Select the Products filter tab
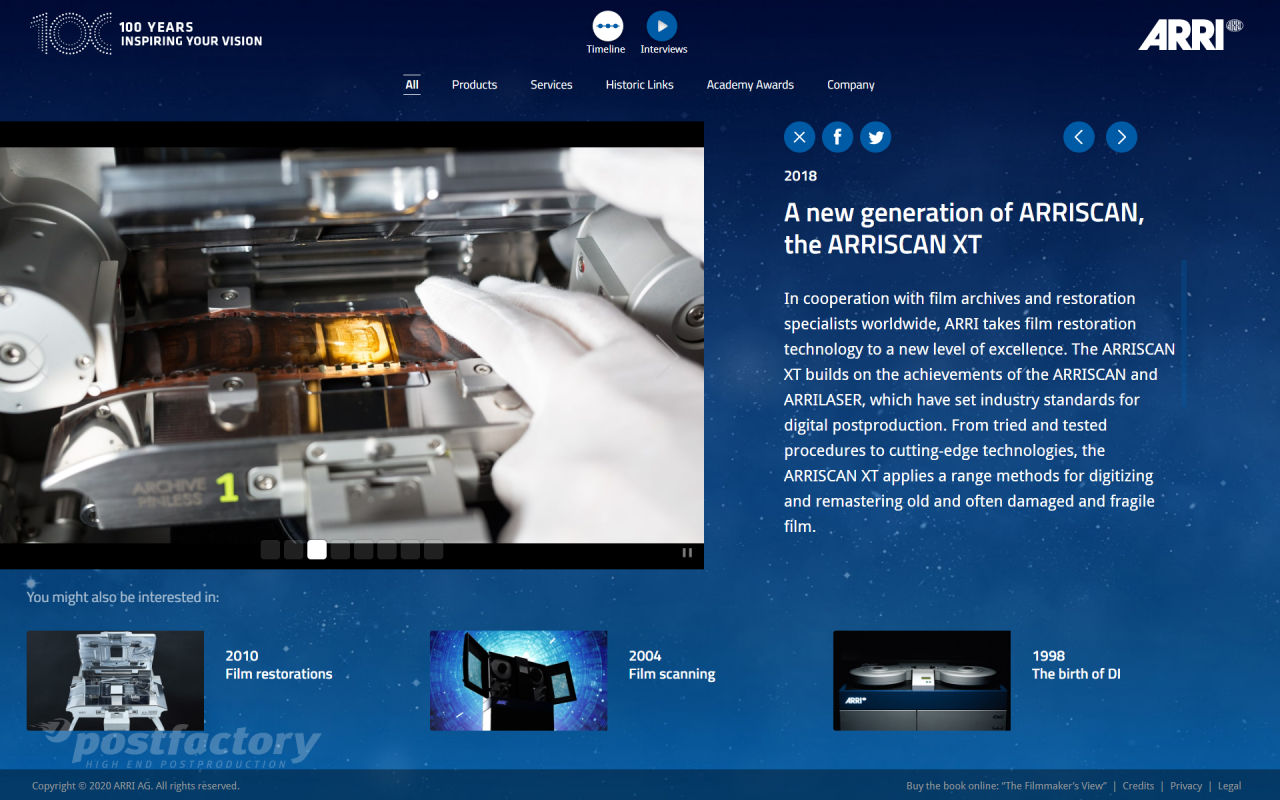 pos(474,85)
